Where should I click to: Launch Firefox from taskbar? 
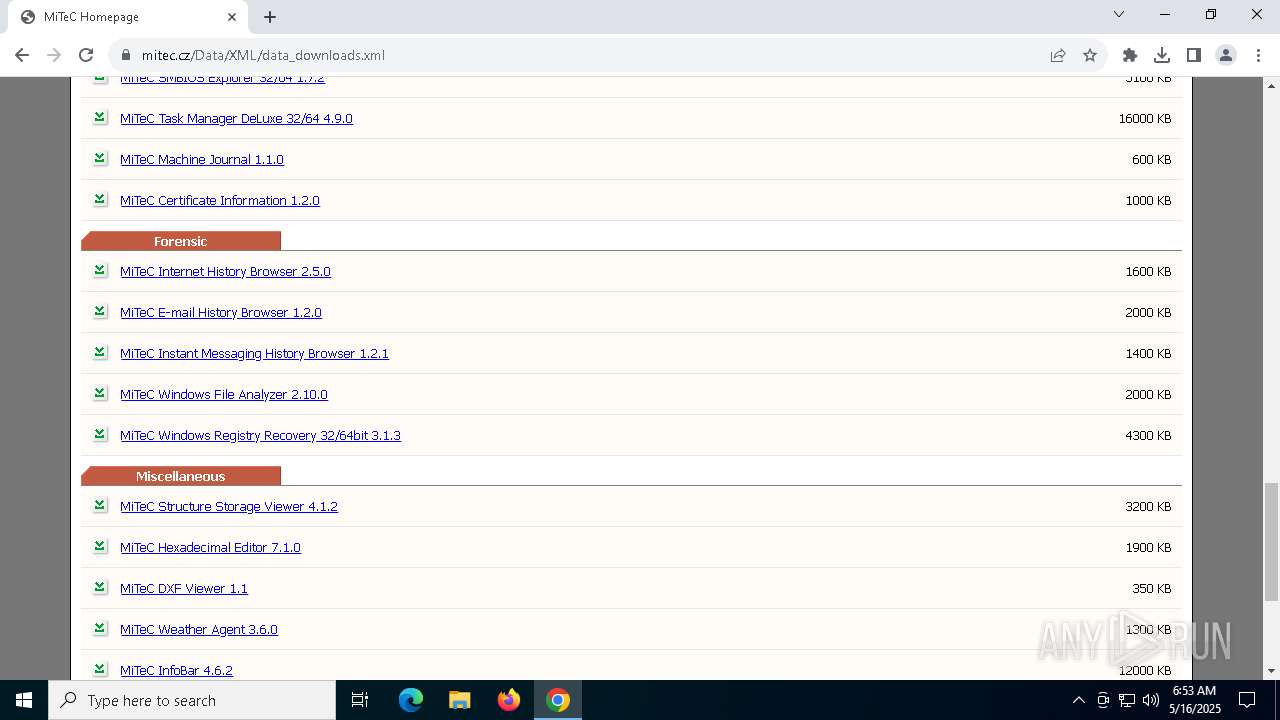pyautogui.click(x=509, y=700)
